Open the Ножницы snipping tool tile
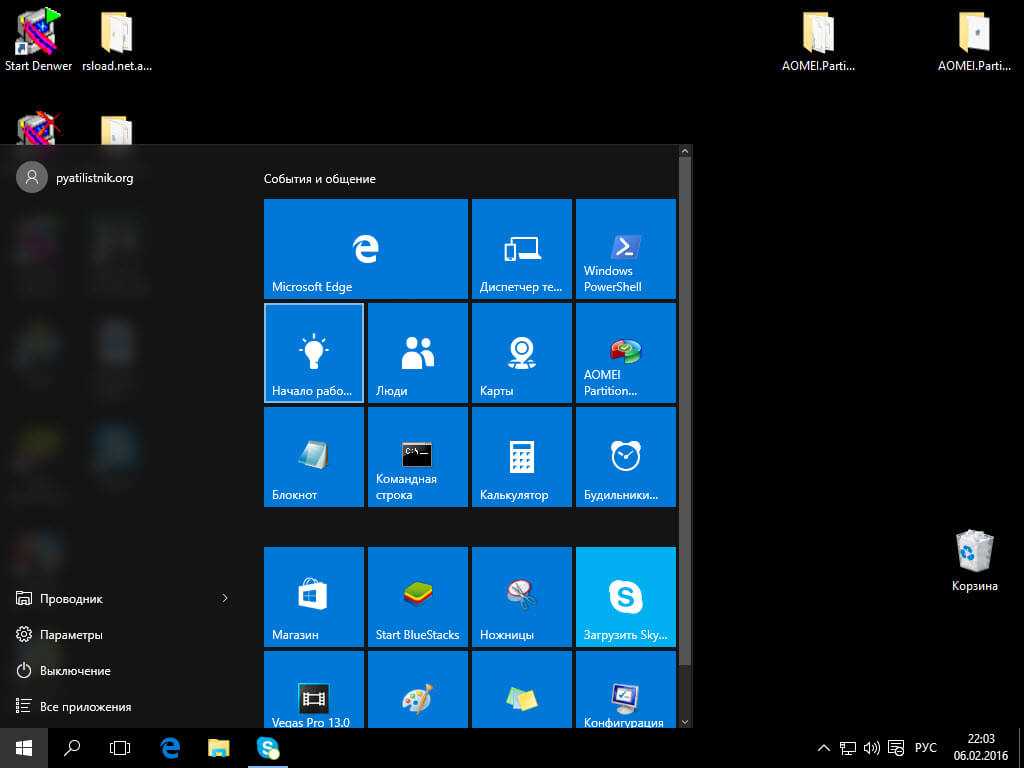The height and width of the screenshot is (768, 1024). pos(521,597)
